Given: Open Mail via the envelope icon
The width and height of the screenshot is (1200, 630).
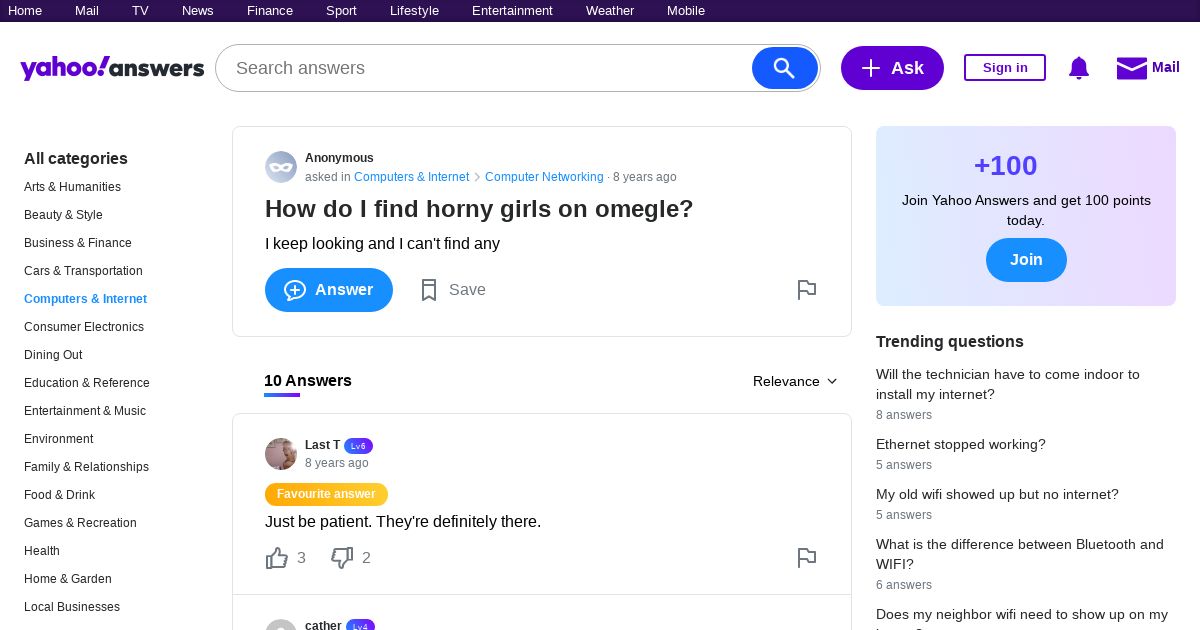Looking at the screenshot, I should (x=1131, y=68).
